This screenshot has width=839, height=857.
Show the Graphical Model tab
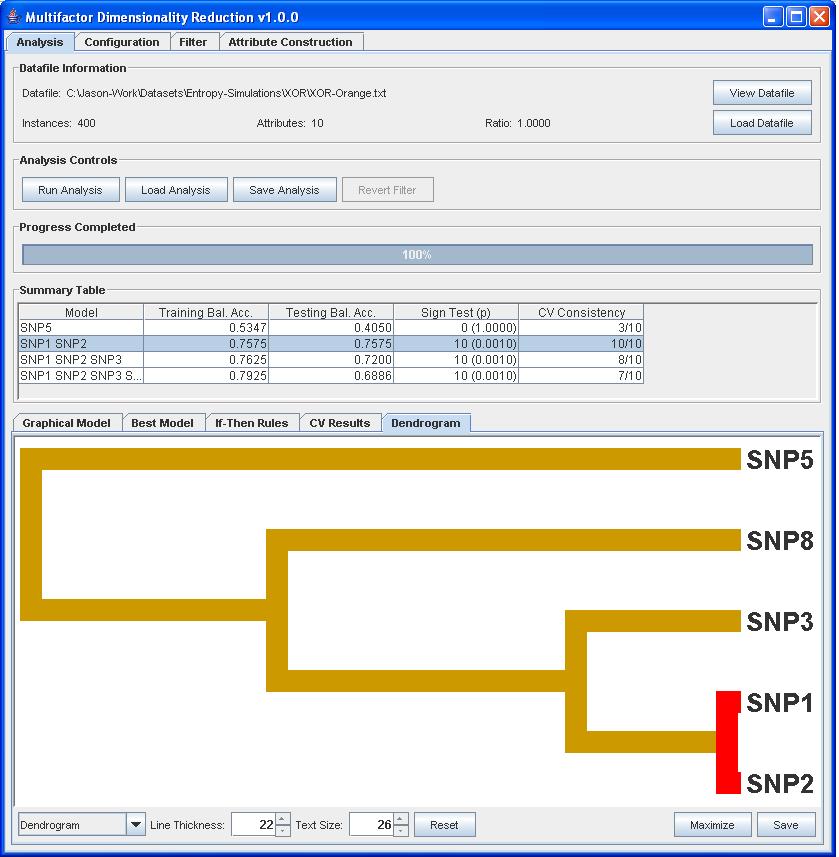(67, 423)
